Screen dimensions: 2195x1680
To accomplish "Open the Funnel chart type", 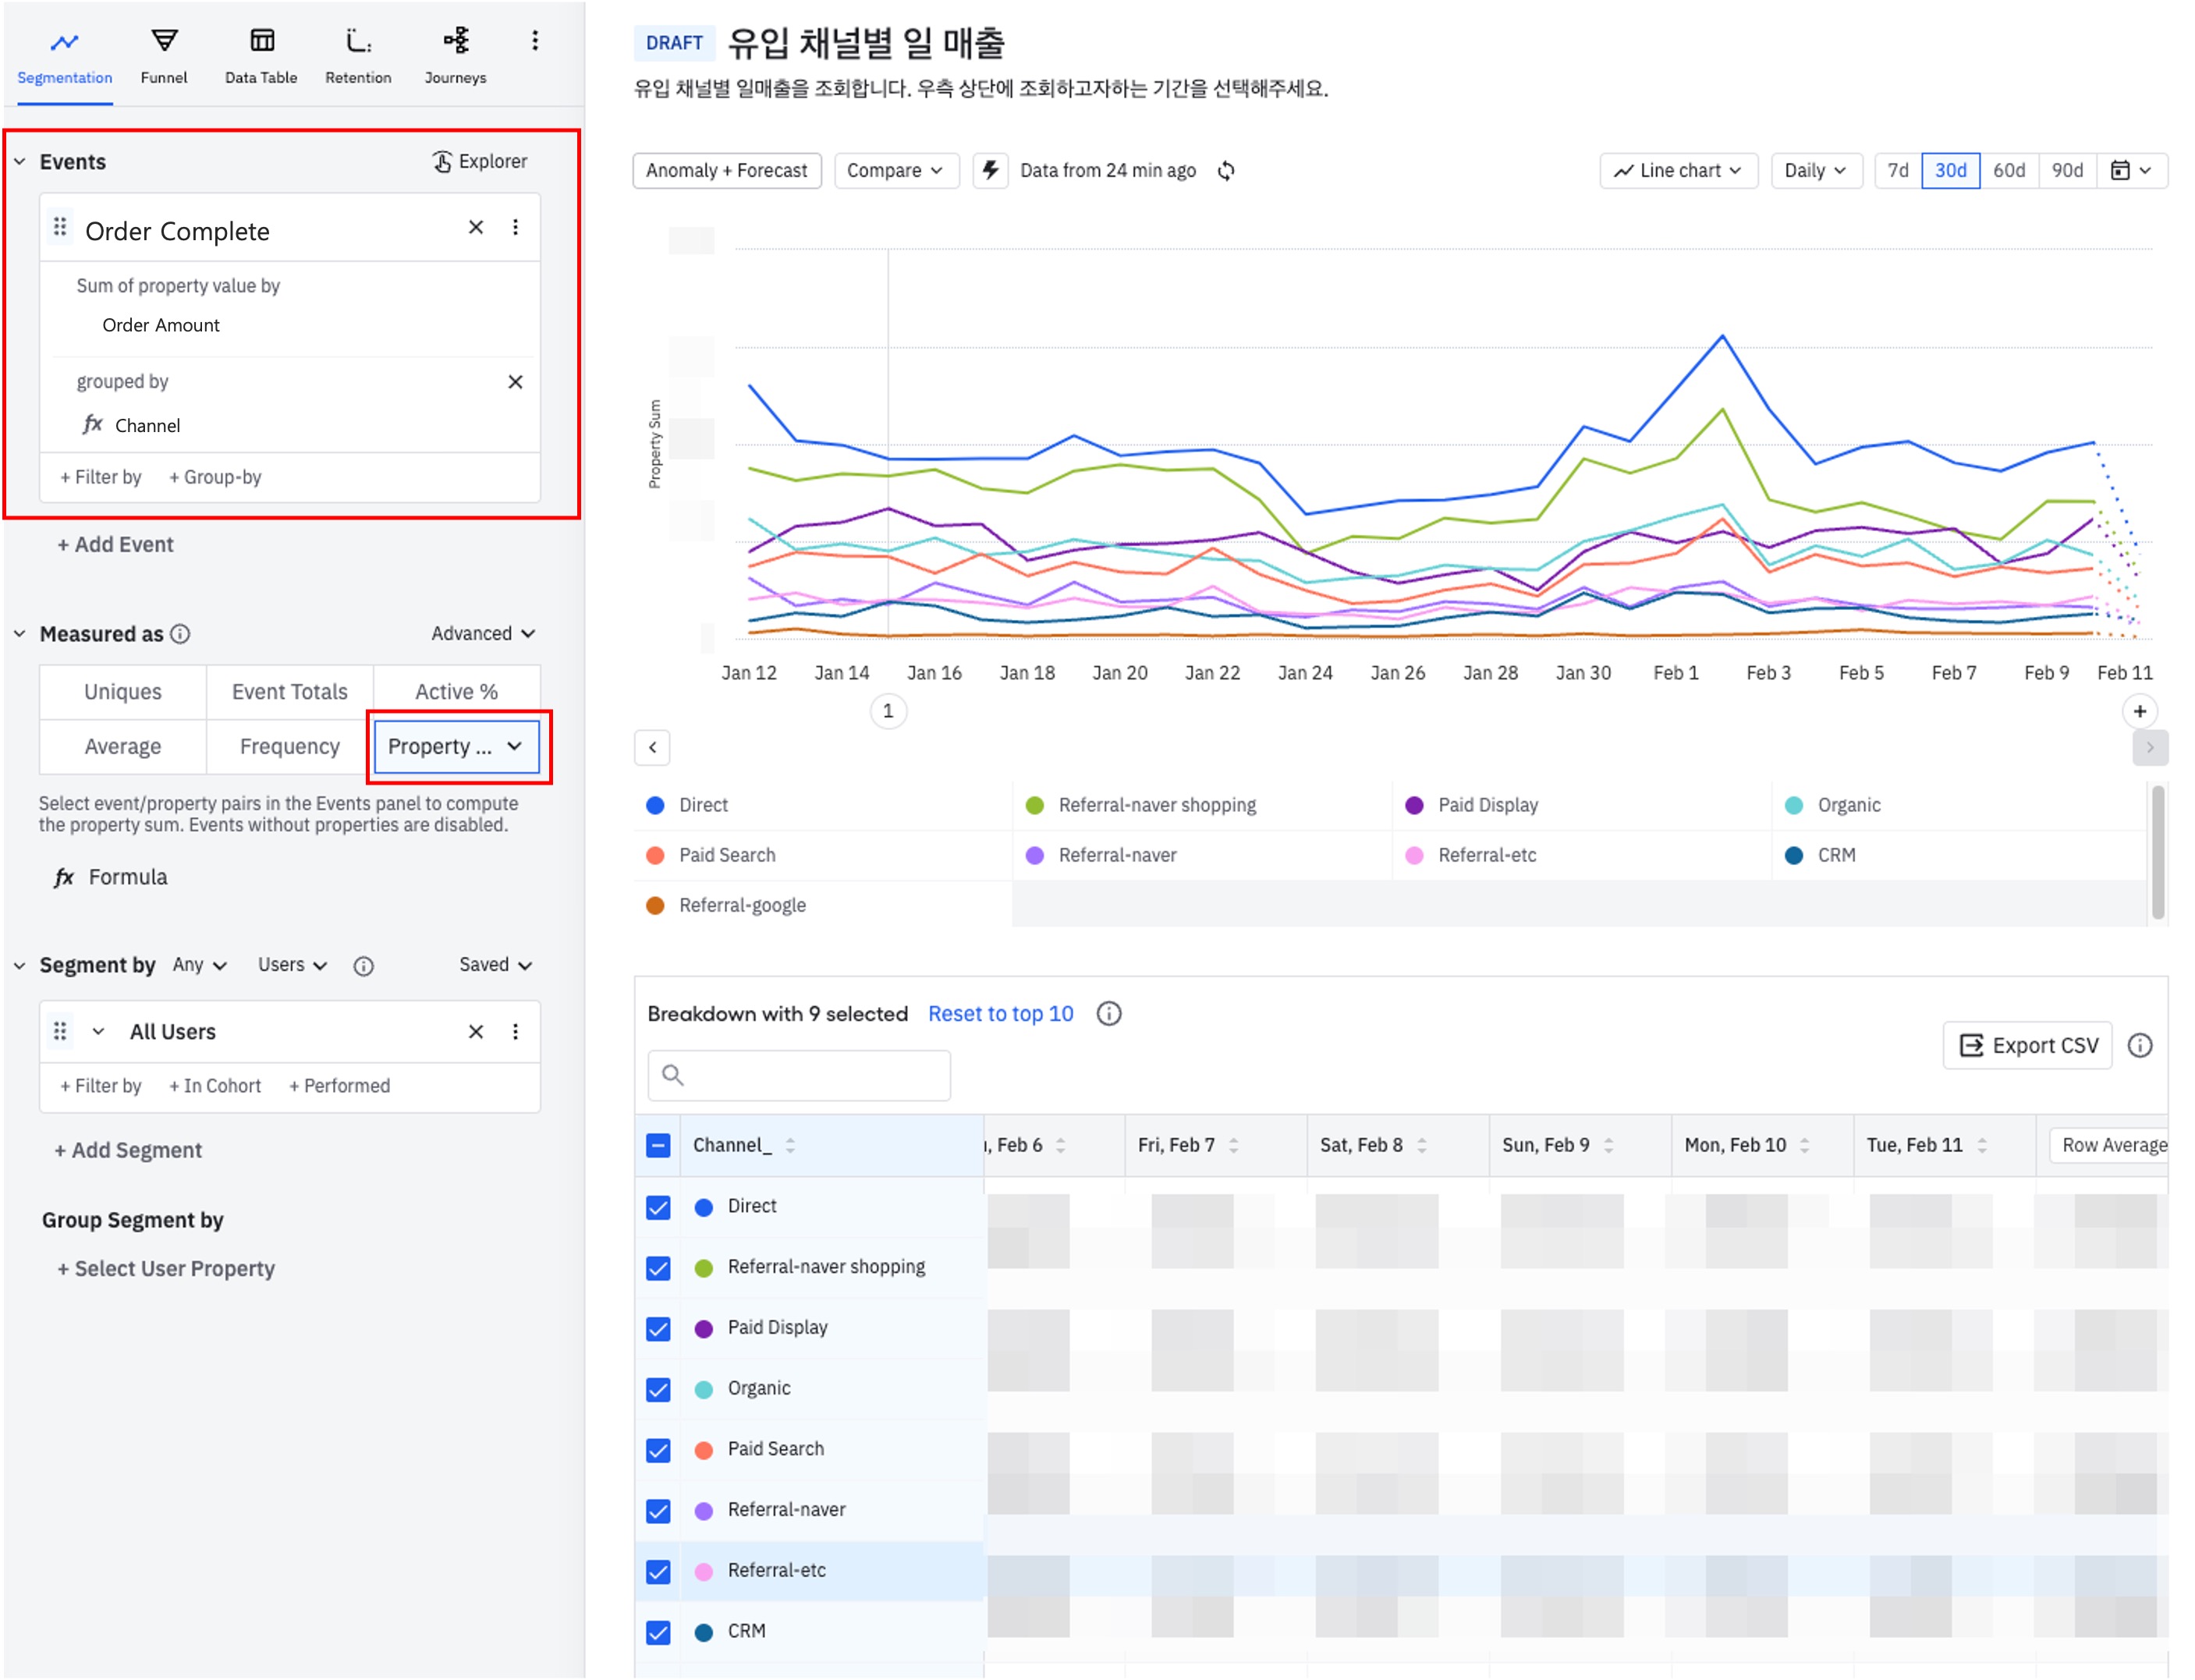I will pos(164,55).
